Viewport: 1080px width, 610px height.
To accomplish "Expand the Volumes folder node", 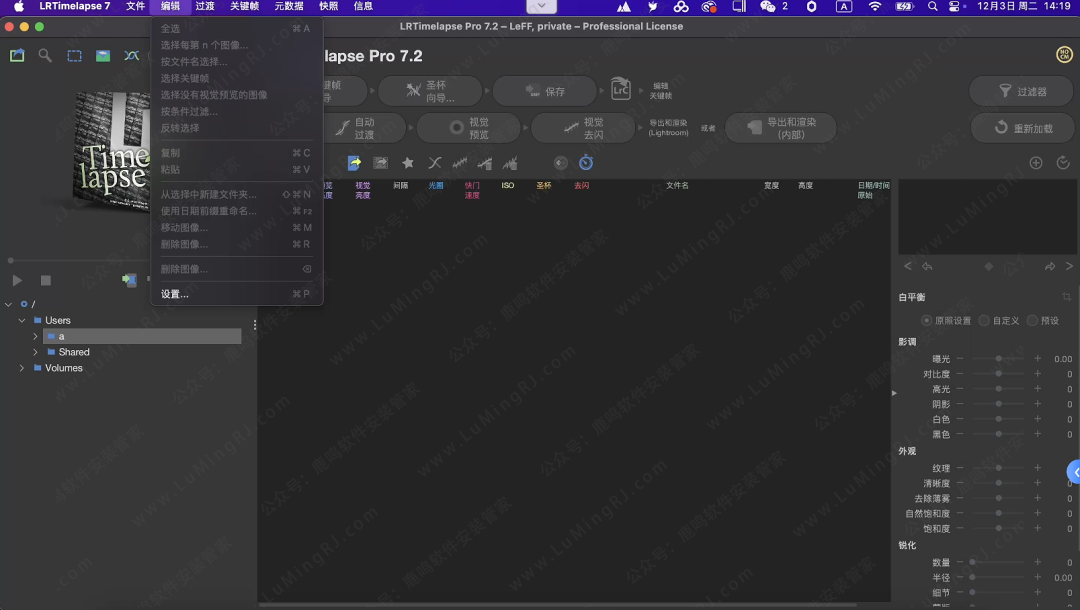I will point(22,368).
